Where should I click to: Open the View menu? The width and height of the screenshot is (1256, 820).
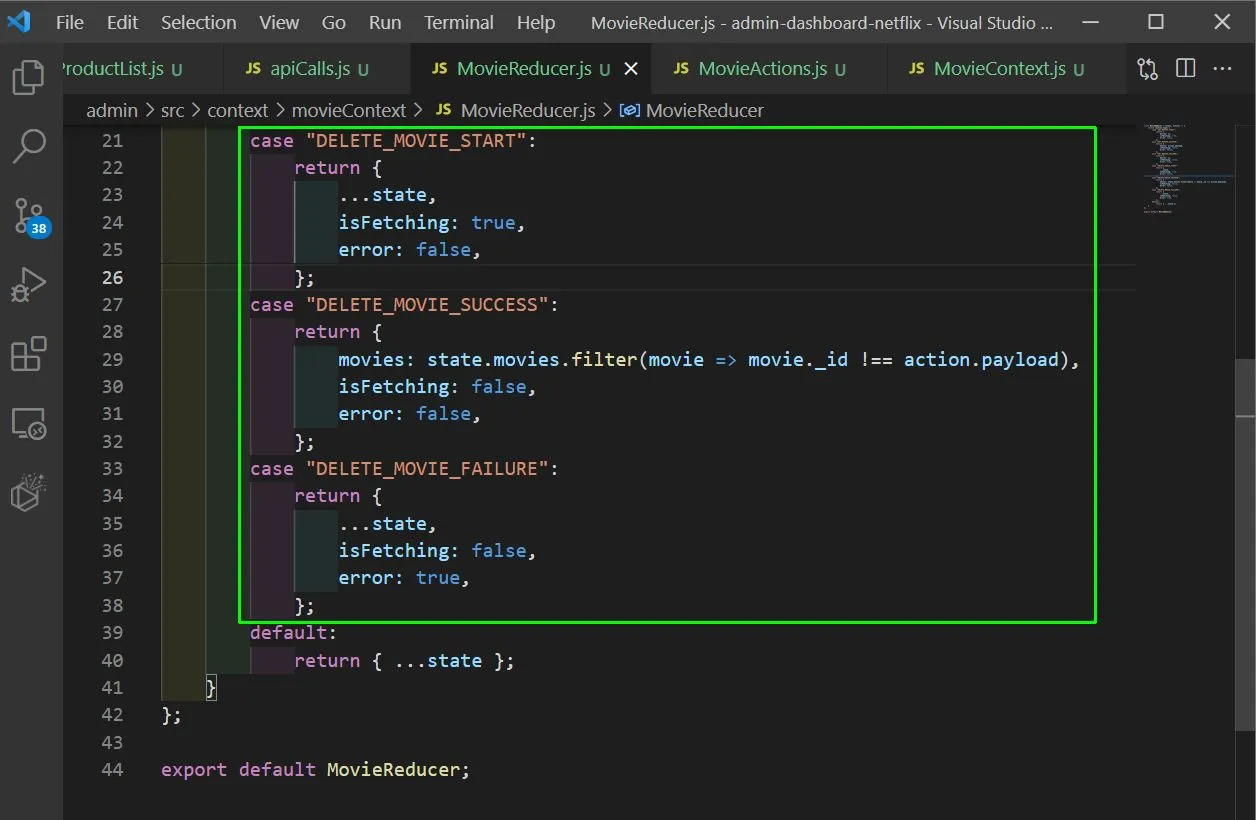279,22
